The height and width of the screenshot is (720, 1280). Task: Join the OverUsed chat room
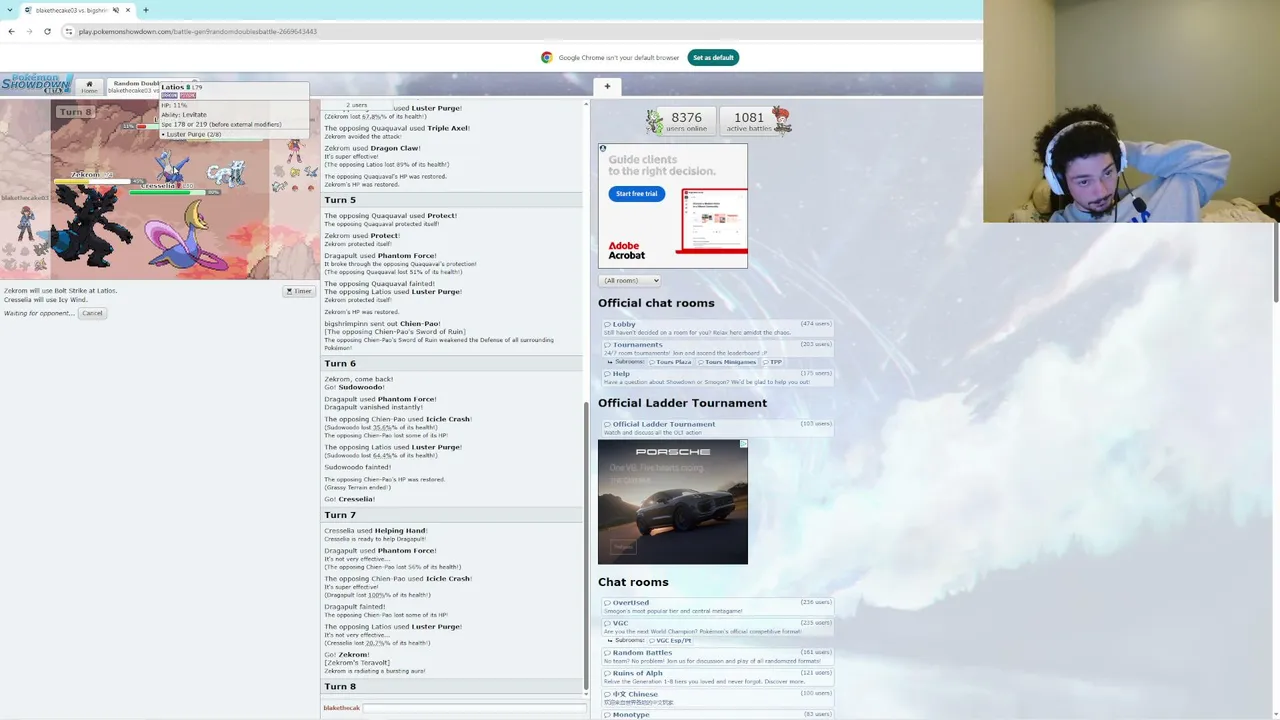716,606
